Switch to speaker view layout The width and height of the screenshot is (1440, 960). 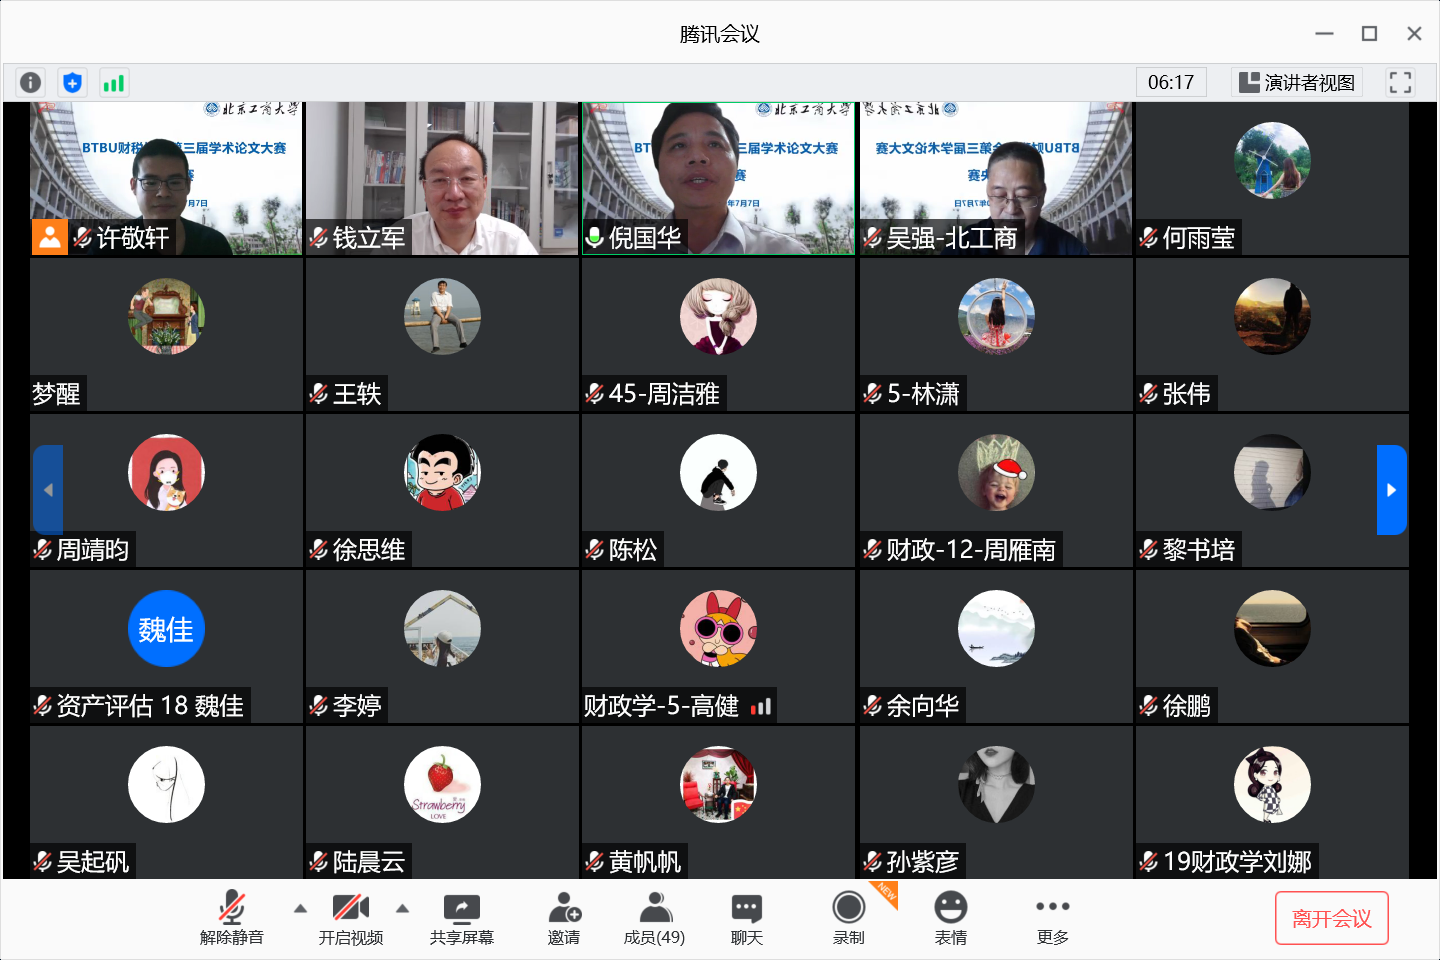click(1297, 82)
